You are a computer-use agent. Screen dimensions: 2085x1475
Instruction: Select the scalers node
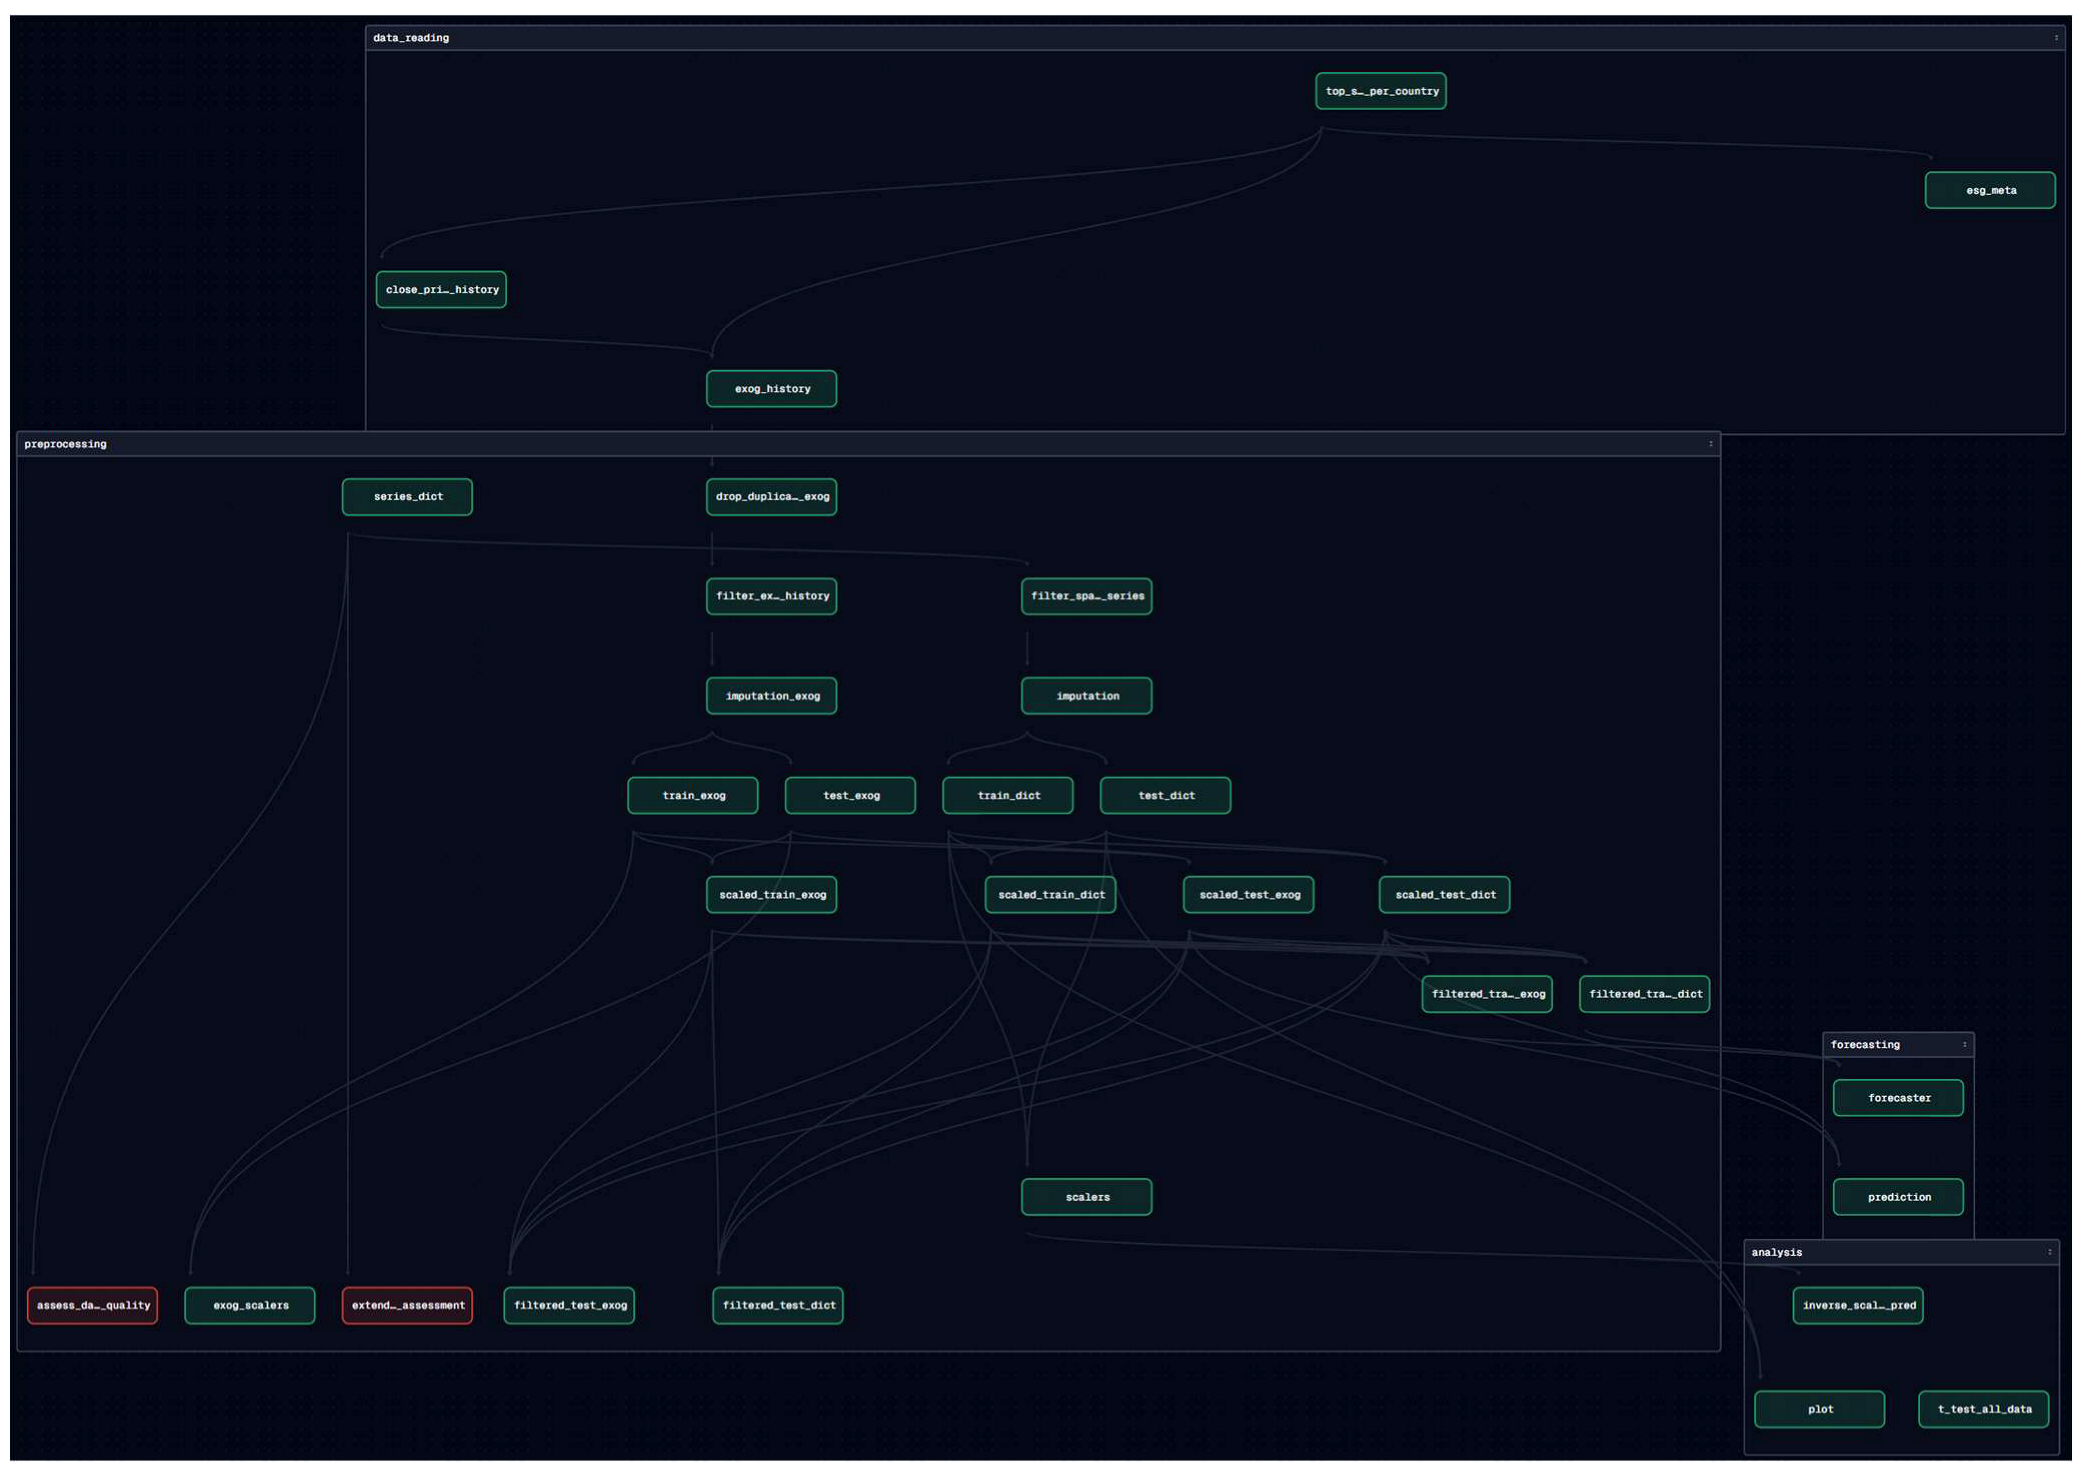pyautogui.click(x=1086, y=1197)
